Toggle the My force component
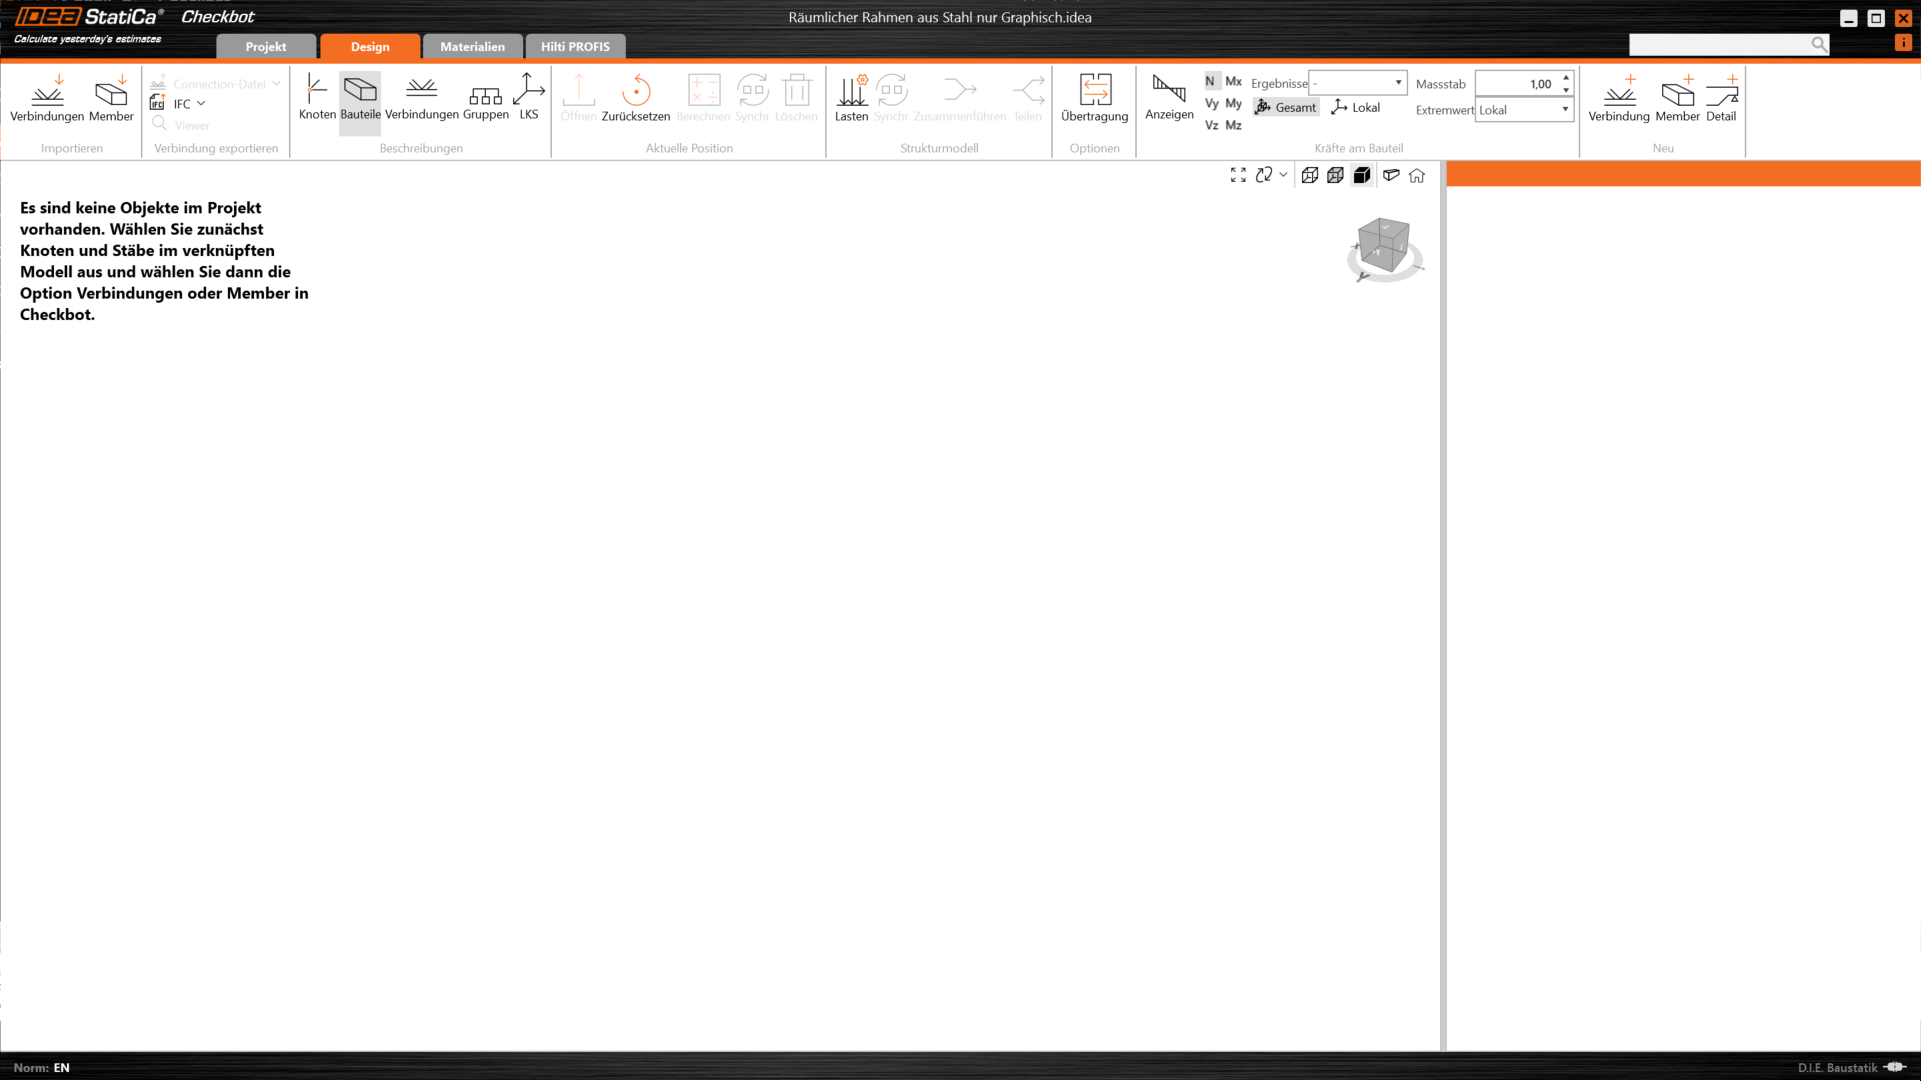Viewport: 1921px width, 1081px height. 1234,103
